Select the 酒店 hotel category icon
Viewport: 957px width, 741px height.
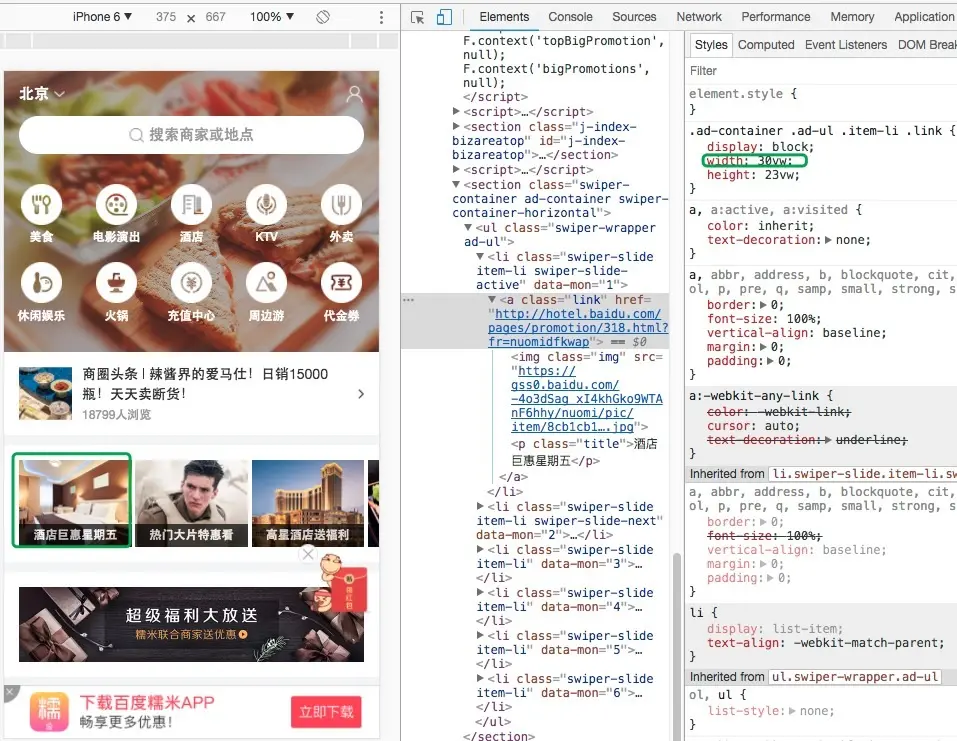click(x=191, y=204)
